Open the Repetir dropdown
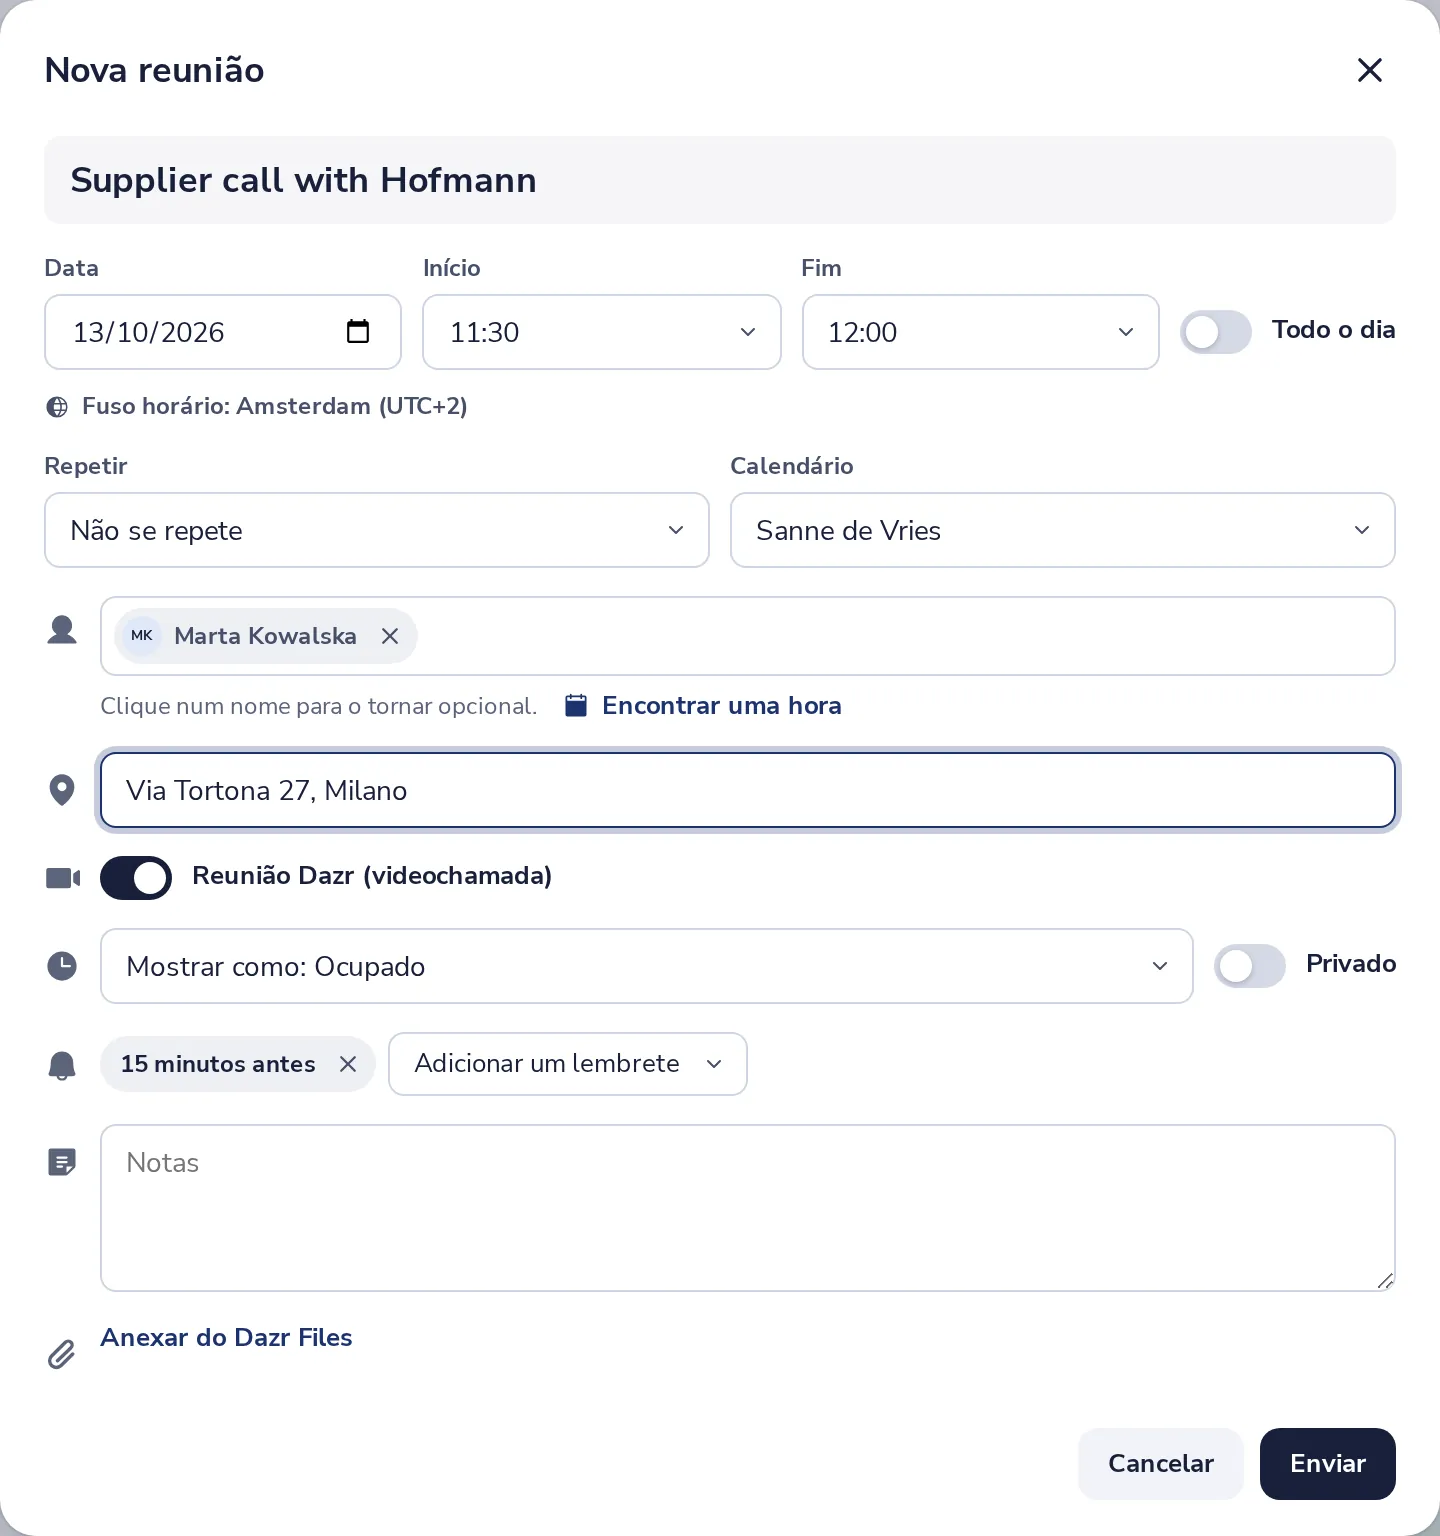Screen dimensions: 1440x1536 point(377,530)
